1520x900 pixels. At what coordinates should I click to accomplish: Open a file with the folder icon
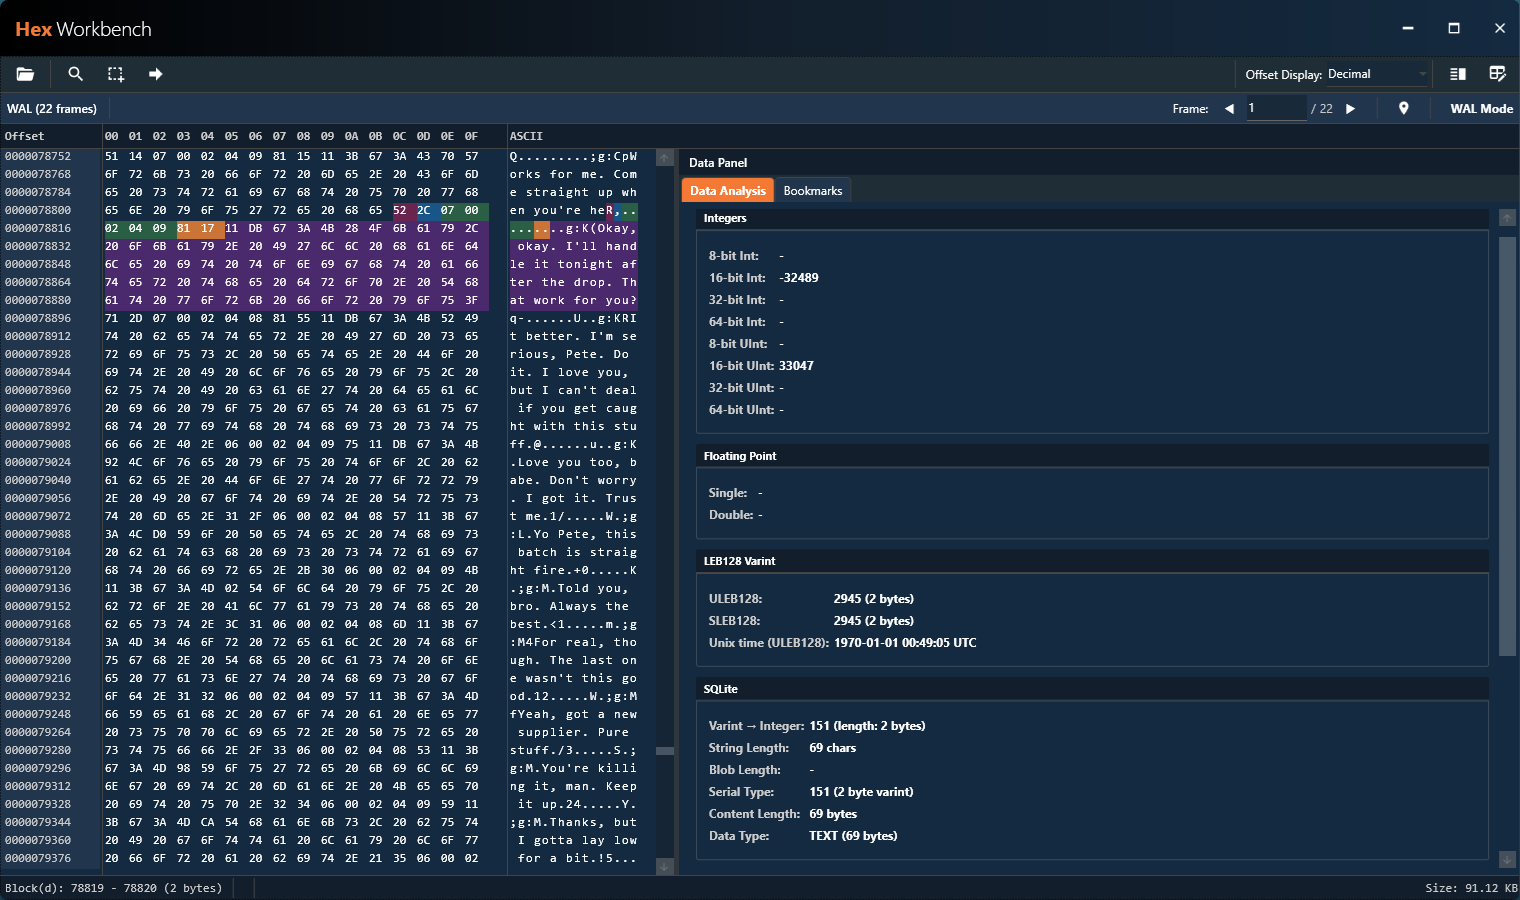tap(25, 74)
